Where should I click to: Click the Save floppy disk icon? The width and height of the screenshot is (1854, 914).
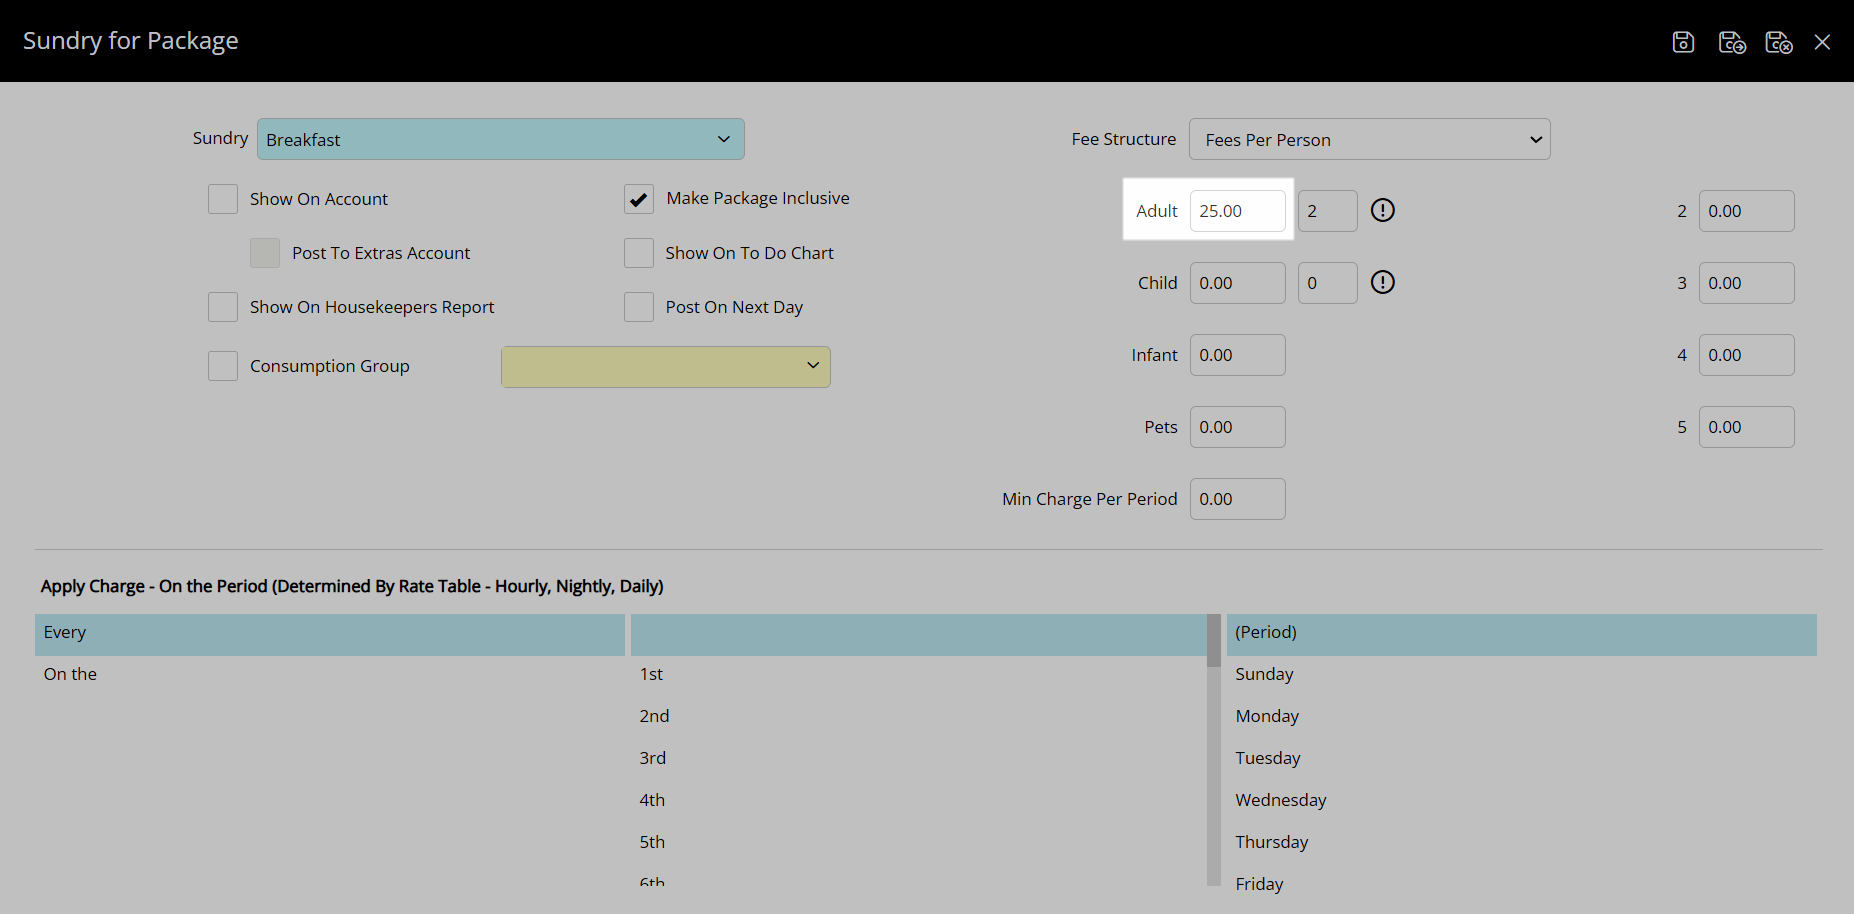1683,42
